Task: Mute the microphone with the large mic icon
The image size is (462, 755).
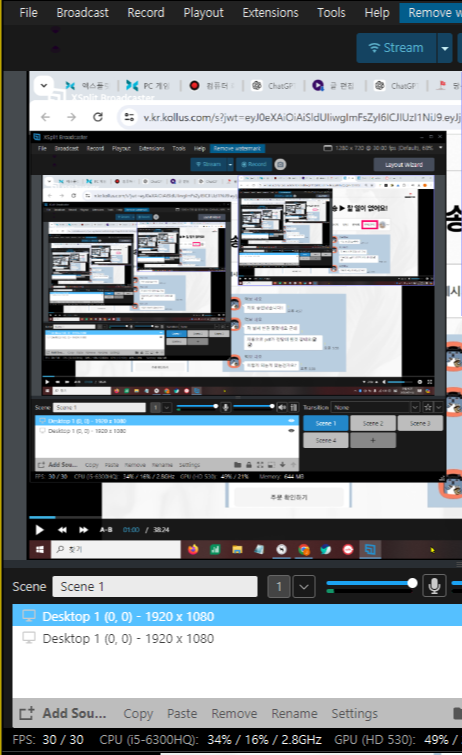Action: pos(434,586)
